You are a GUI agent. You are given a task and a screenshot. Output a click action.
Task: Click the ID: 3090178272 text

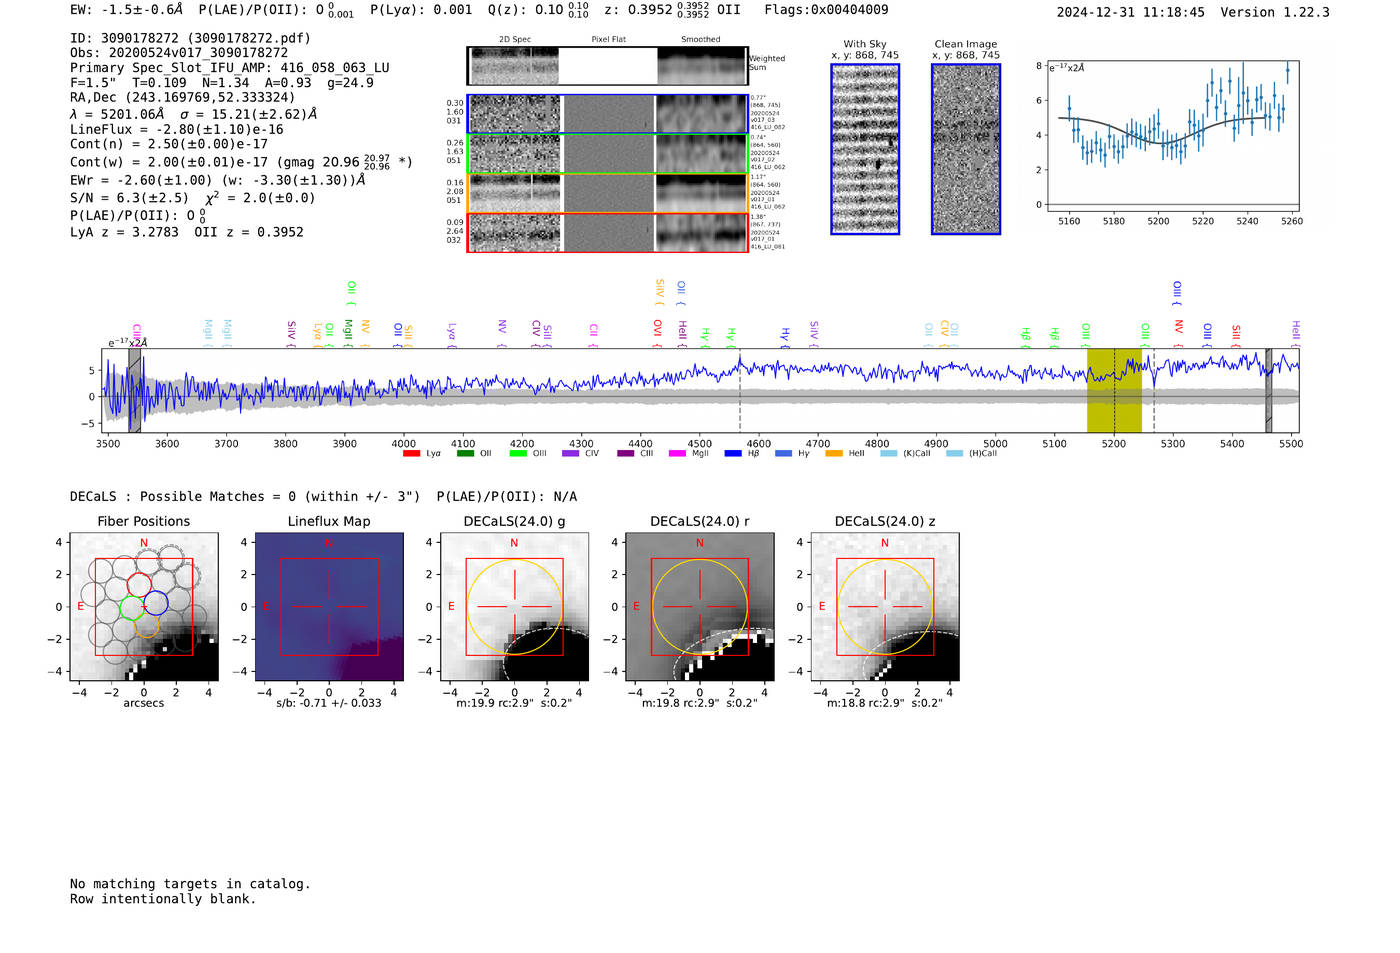pyautogui.click(x=190, y=38)
